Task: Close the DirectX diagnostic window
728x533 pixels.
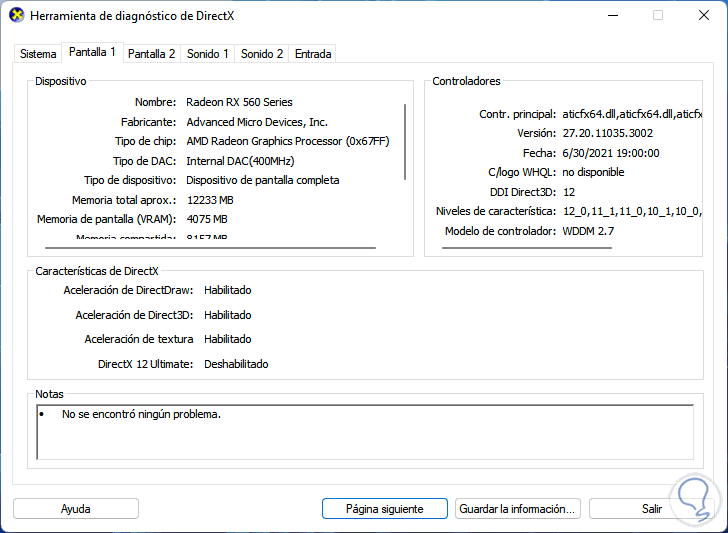Action: [x=704, y=15]
